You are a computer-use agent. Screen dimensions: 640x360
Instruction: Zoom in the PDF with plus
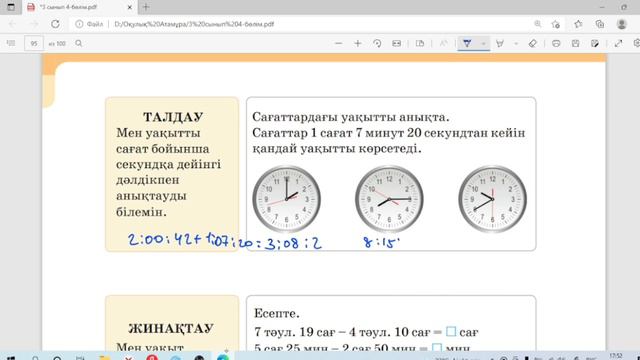[358, 43]
